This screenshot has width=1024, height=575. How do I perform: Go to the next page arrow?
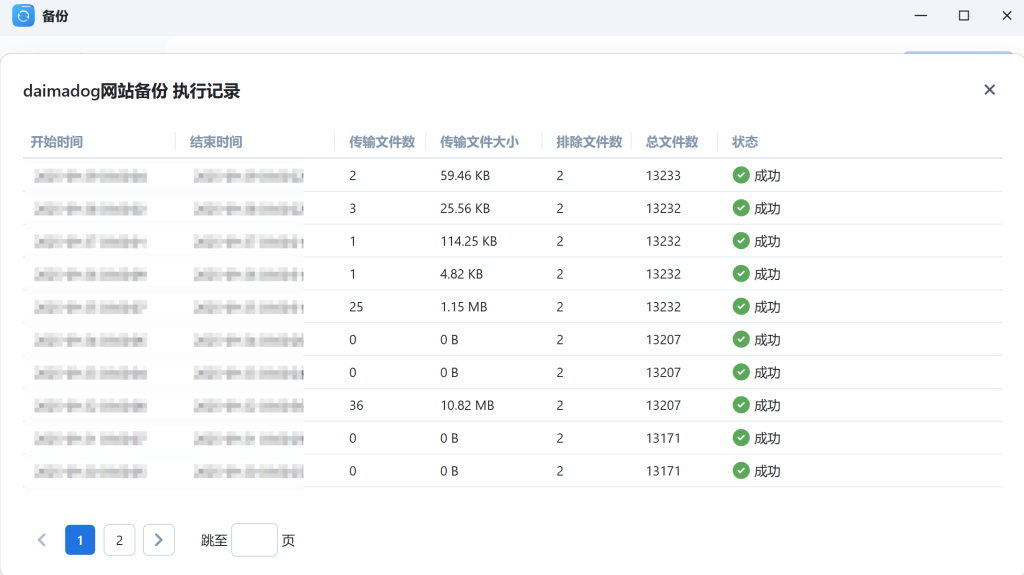[159, 540]
